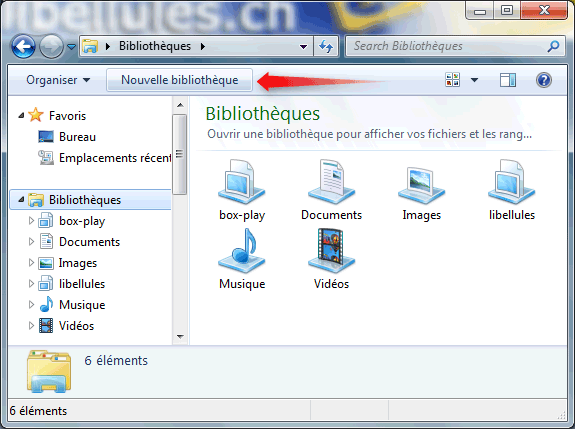Click the Emplacements récents icon
Screen dimensions: 575x429
tap(46, 158)
